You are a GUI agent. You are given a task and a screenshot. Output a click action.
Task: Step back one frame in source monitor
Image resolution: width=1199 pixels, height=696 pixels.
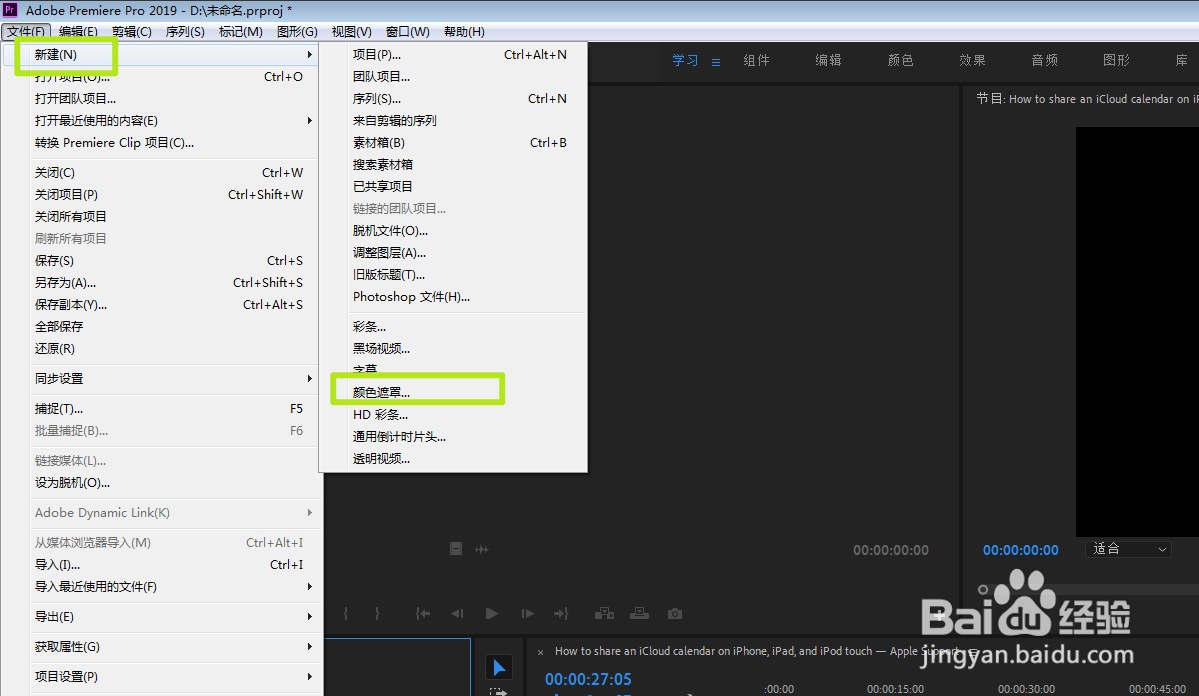click(x=457, y=613)
